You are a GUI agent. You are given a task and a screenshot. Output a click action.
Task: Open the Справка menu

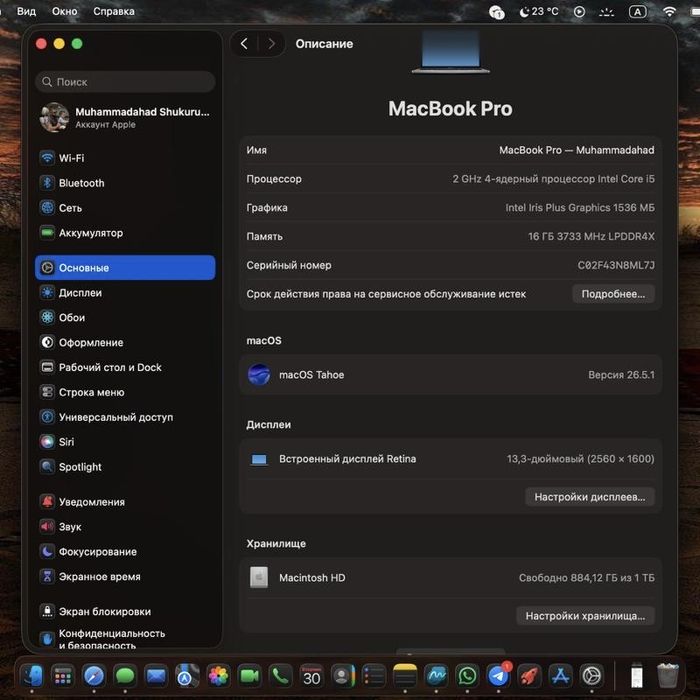[113, 11]
